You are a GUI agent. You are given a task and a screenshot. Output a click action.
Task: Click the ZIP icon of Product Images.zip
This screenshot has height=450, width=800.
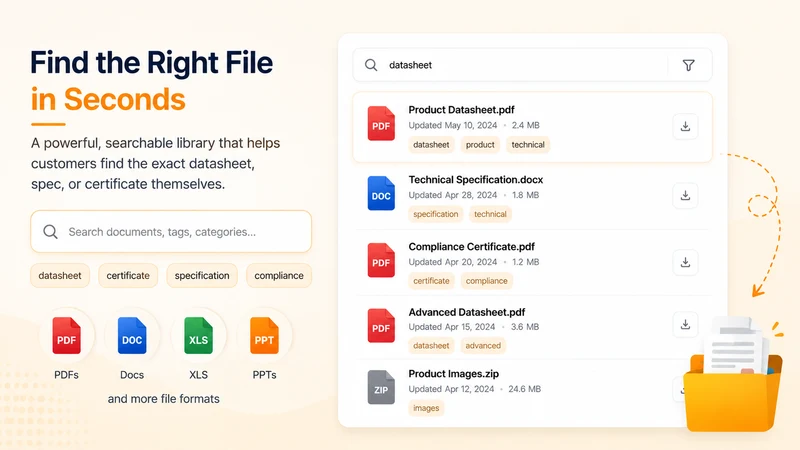pyautogui.click(x=381, y=387)
